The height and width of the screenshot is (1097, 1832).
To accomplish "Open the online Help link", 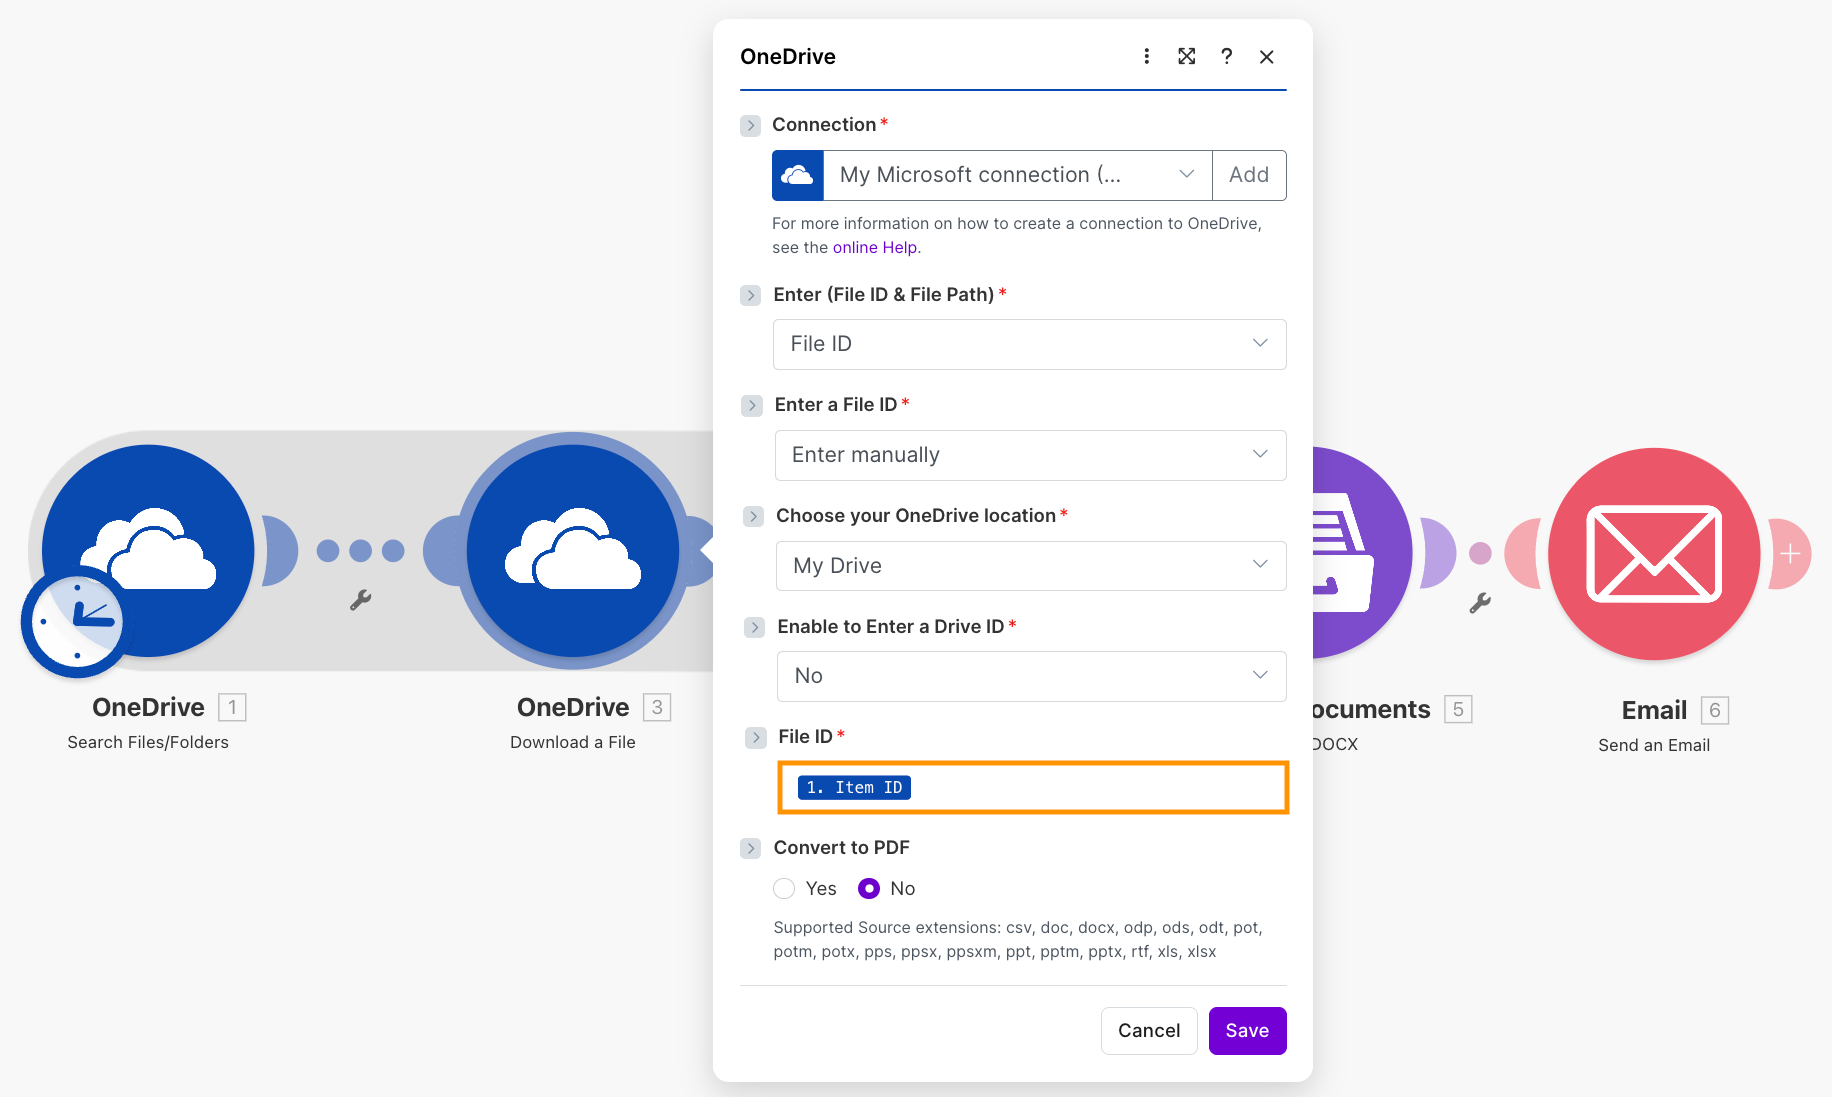I will coord(875,247).
